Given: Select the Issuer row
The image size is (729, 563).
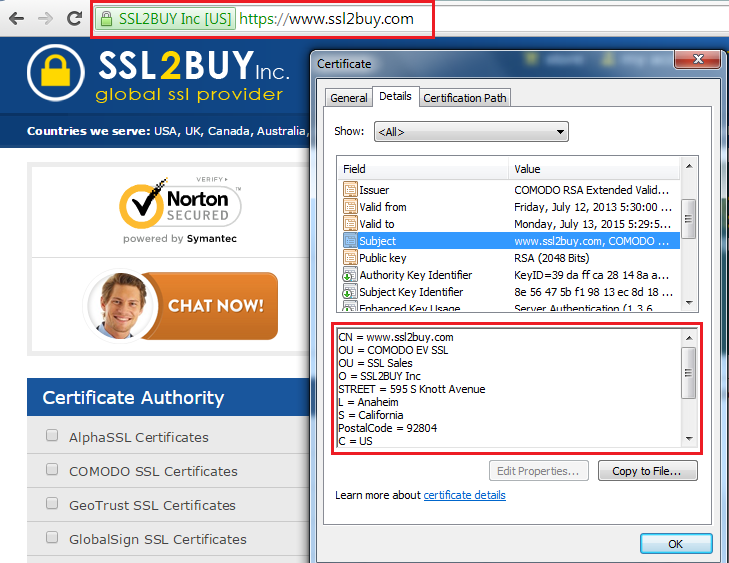Looking at the screenshot, I should tap(509, 190).
